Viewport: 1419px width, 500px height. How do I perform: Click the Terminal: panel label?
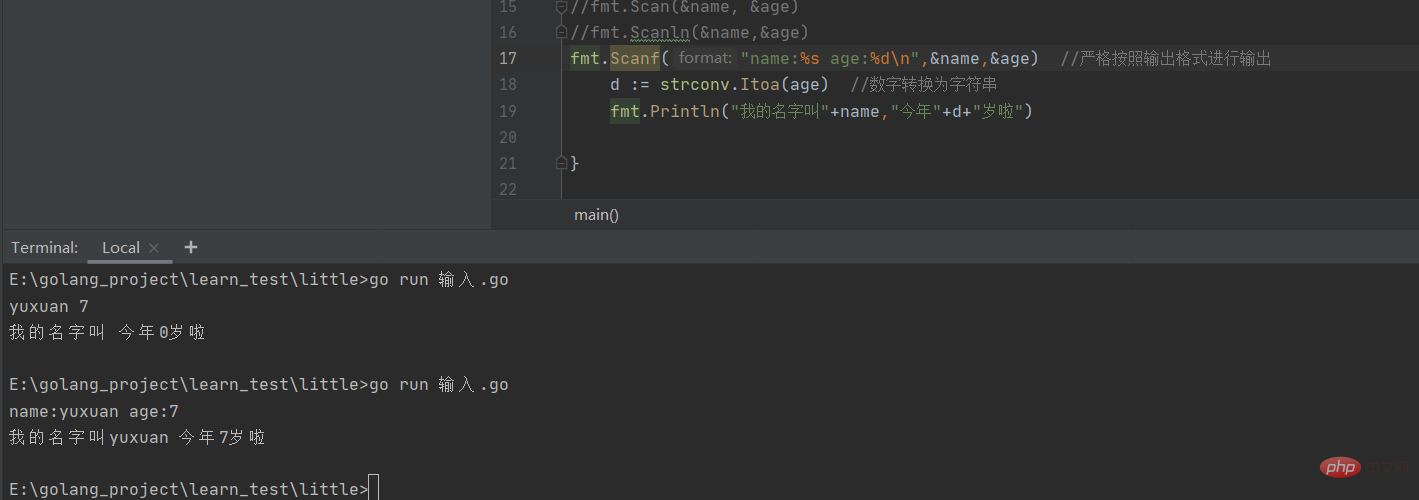pyautogui.click(x=45, y=247)
